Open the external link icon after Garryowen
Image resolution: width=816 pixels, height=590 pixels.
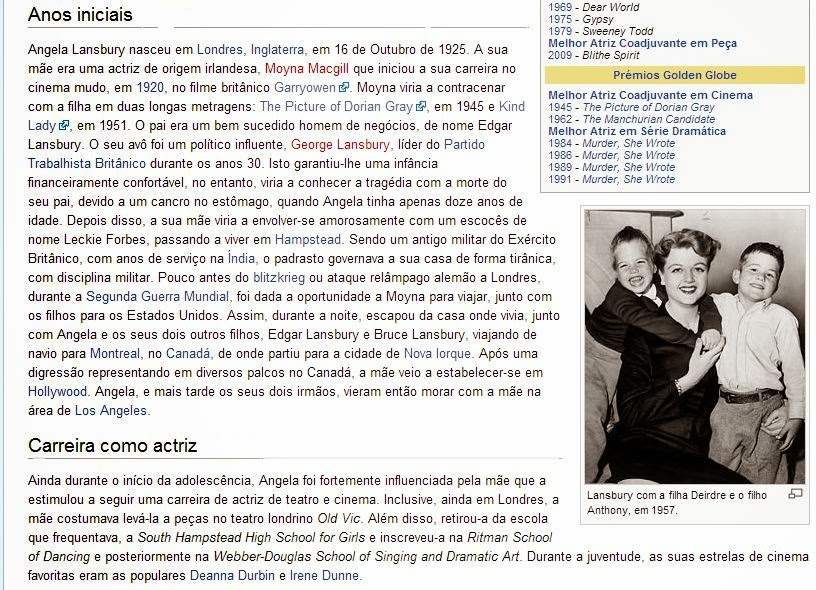(343, 87)
